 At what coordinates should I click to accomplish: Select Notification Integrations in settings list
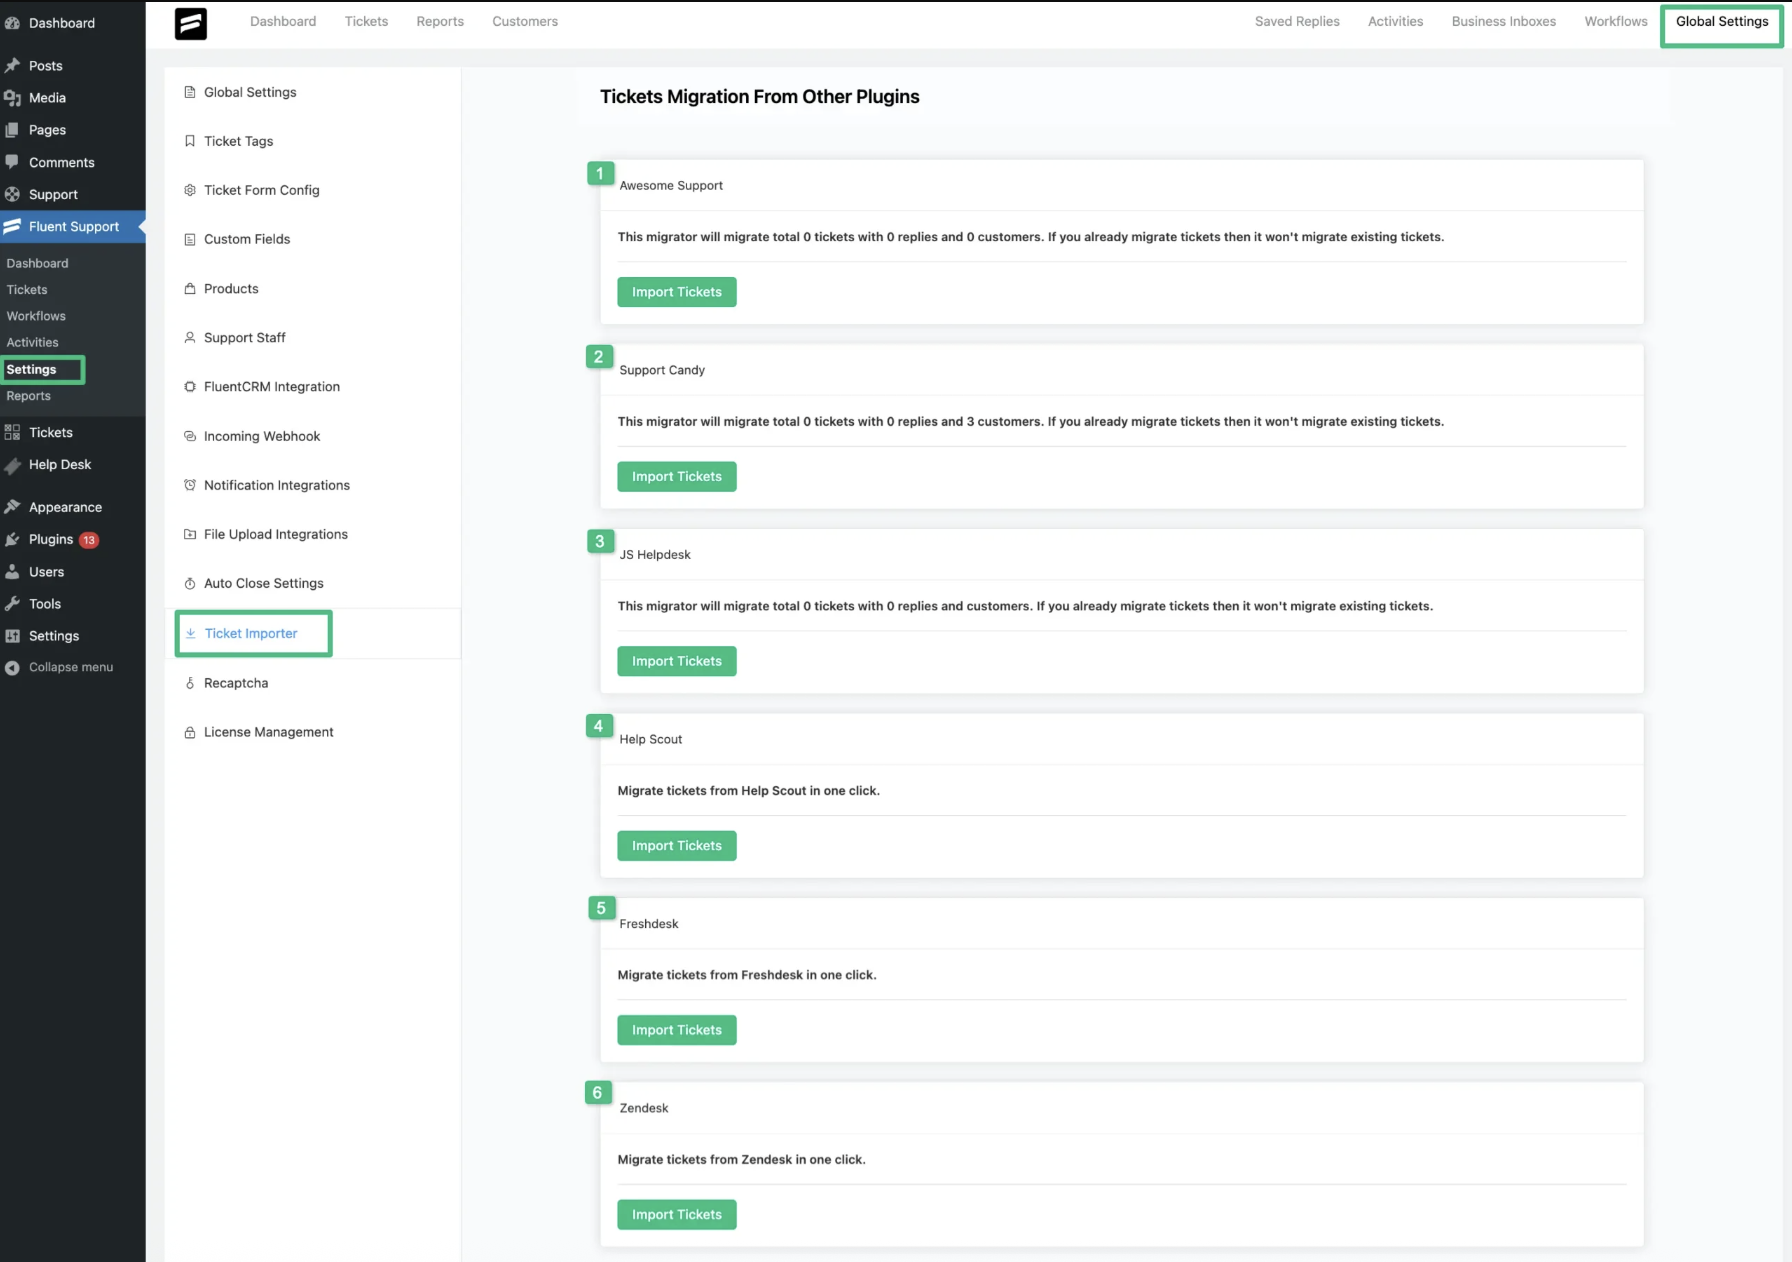276,485
